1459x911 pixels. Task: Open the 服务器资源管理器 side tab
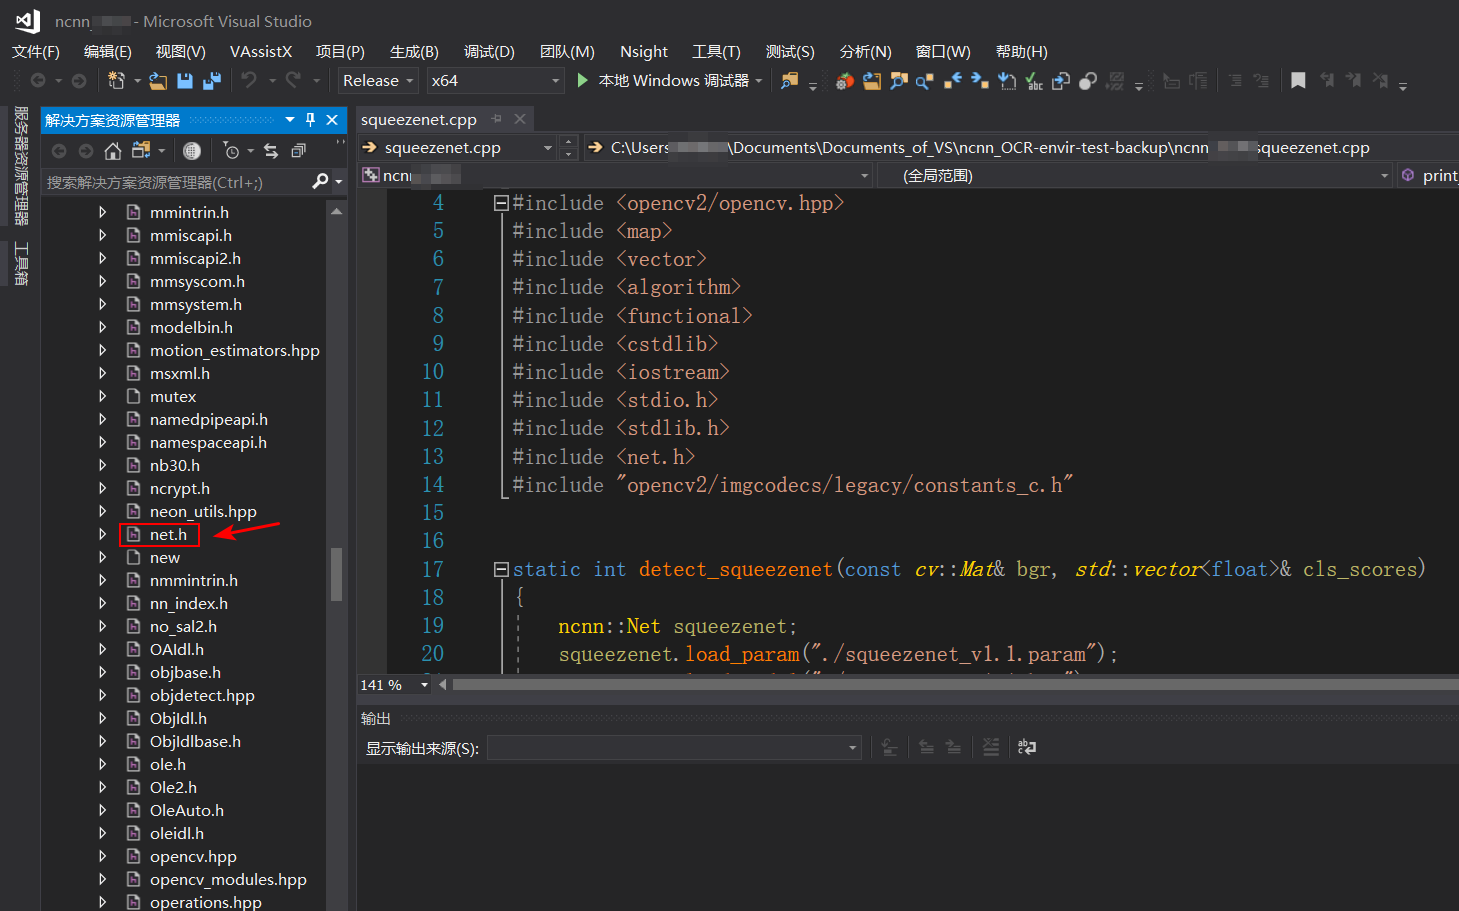20,166
